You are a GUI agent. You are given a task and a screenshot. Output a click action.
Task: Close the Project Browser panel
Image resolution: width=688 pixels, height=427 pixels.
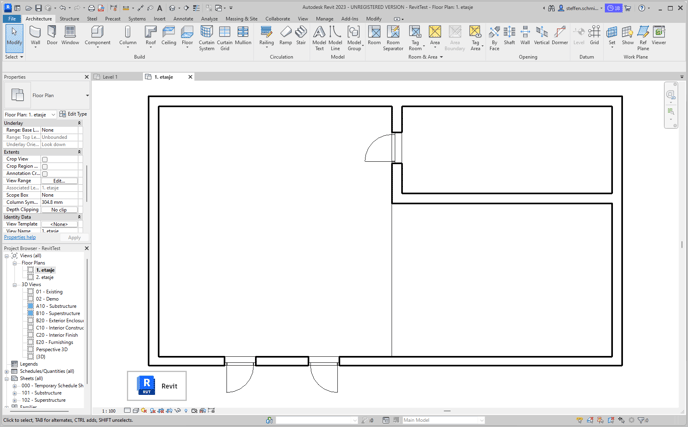click(x=86, y=248)
